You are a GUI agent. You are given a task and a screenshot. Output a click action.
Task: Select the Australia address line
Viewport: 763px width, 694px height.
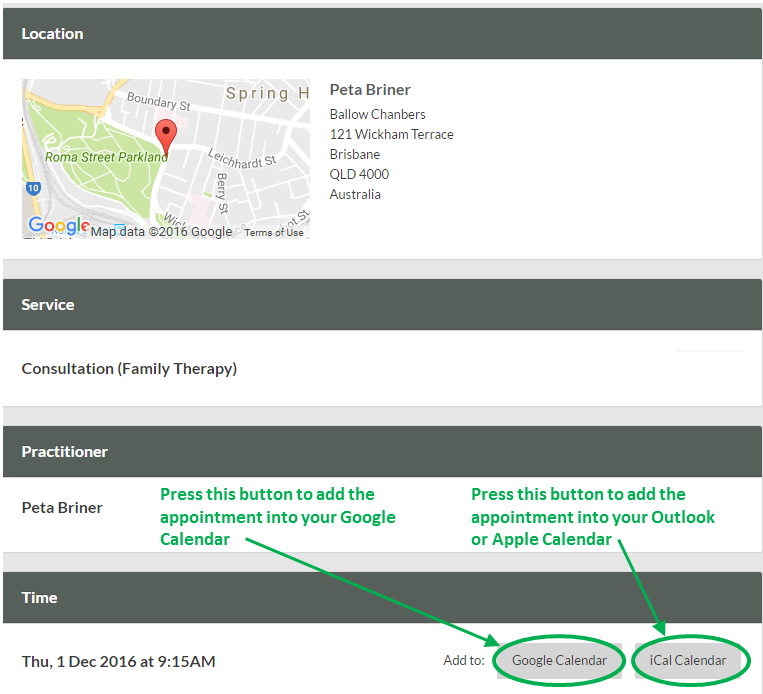(355, 194)
